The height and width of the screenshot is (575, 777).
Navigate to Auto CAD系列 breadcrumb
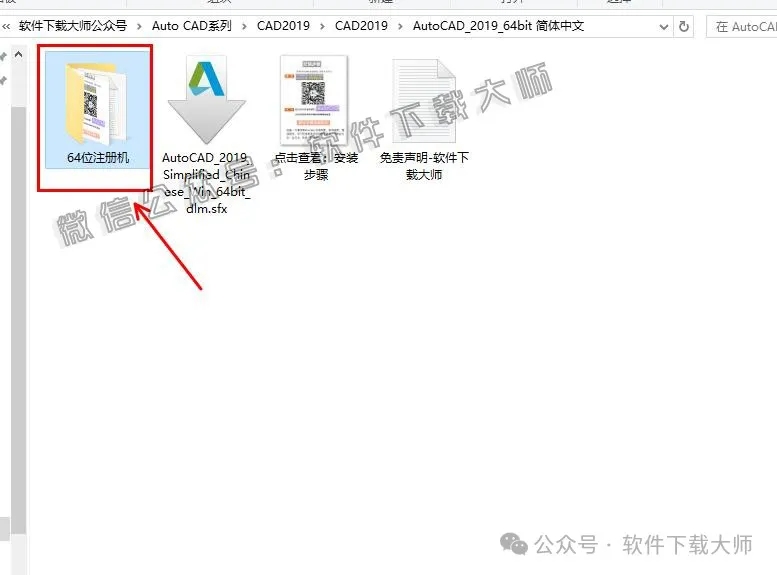tap(192, 26)
